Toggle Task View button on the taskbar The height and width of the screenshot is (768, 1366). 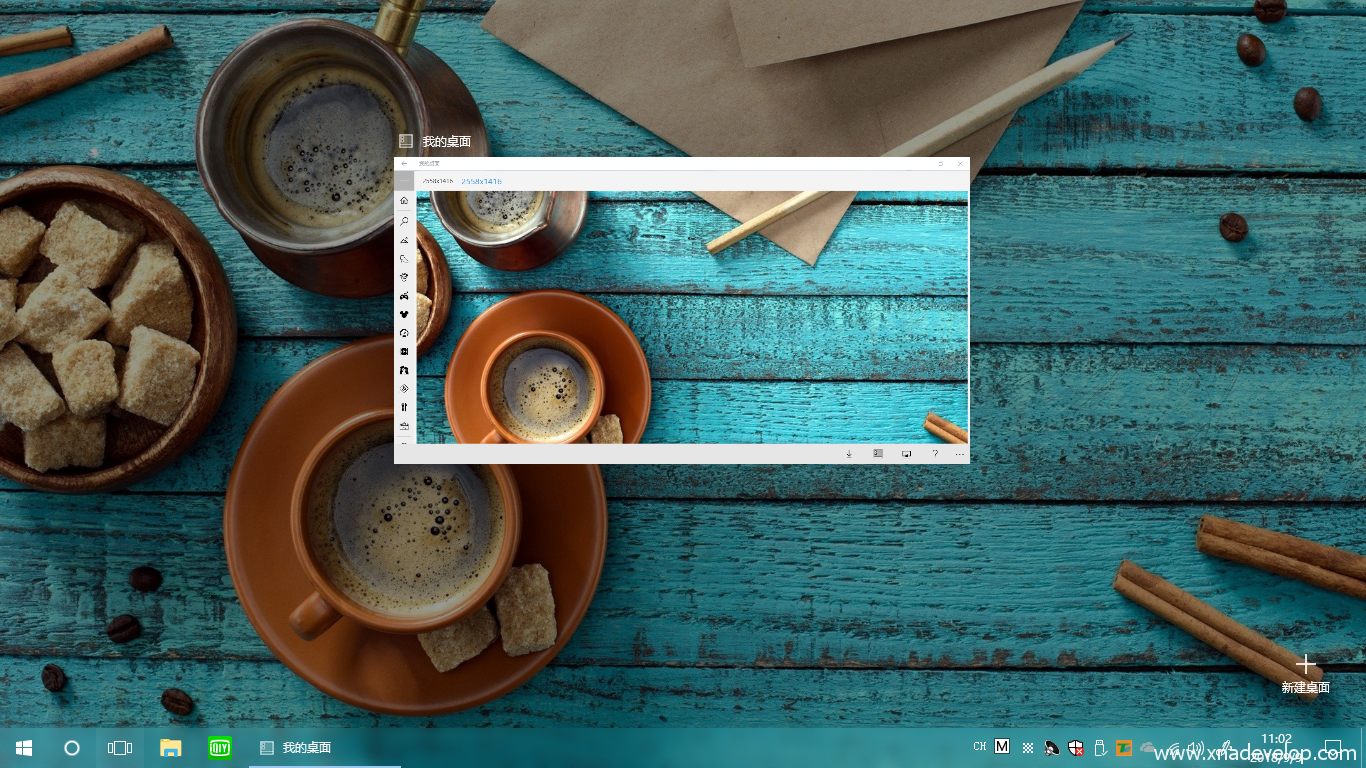(120, 747)
